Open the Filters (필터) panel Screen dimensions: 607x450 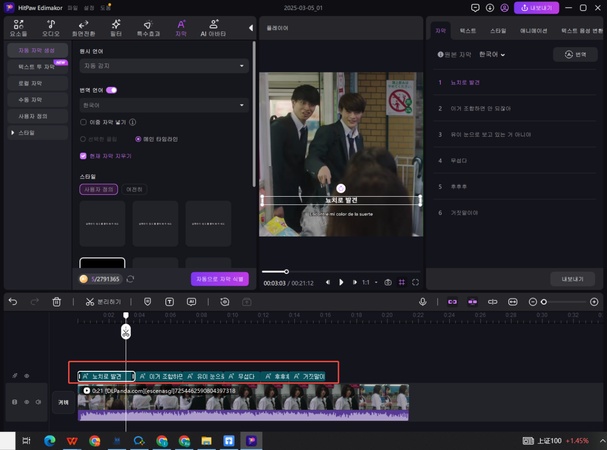(x=116, y=28)
